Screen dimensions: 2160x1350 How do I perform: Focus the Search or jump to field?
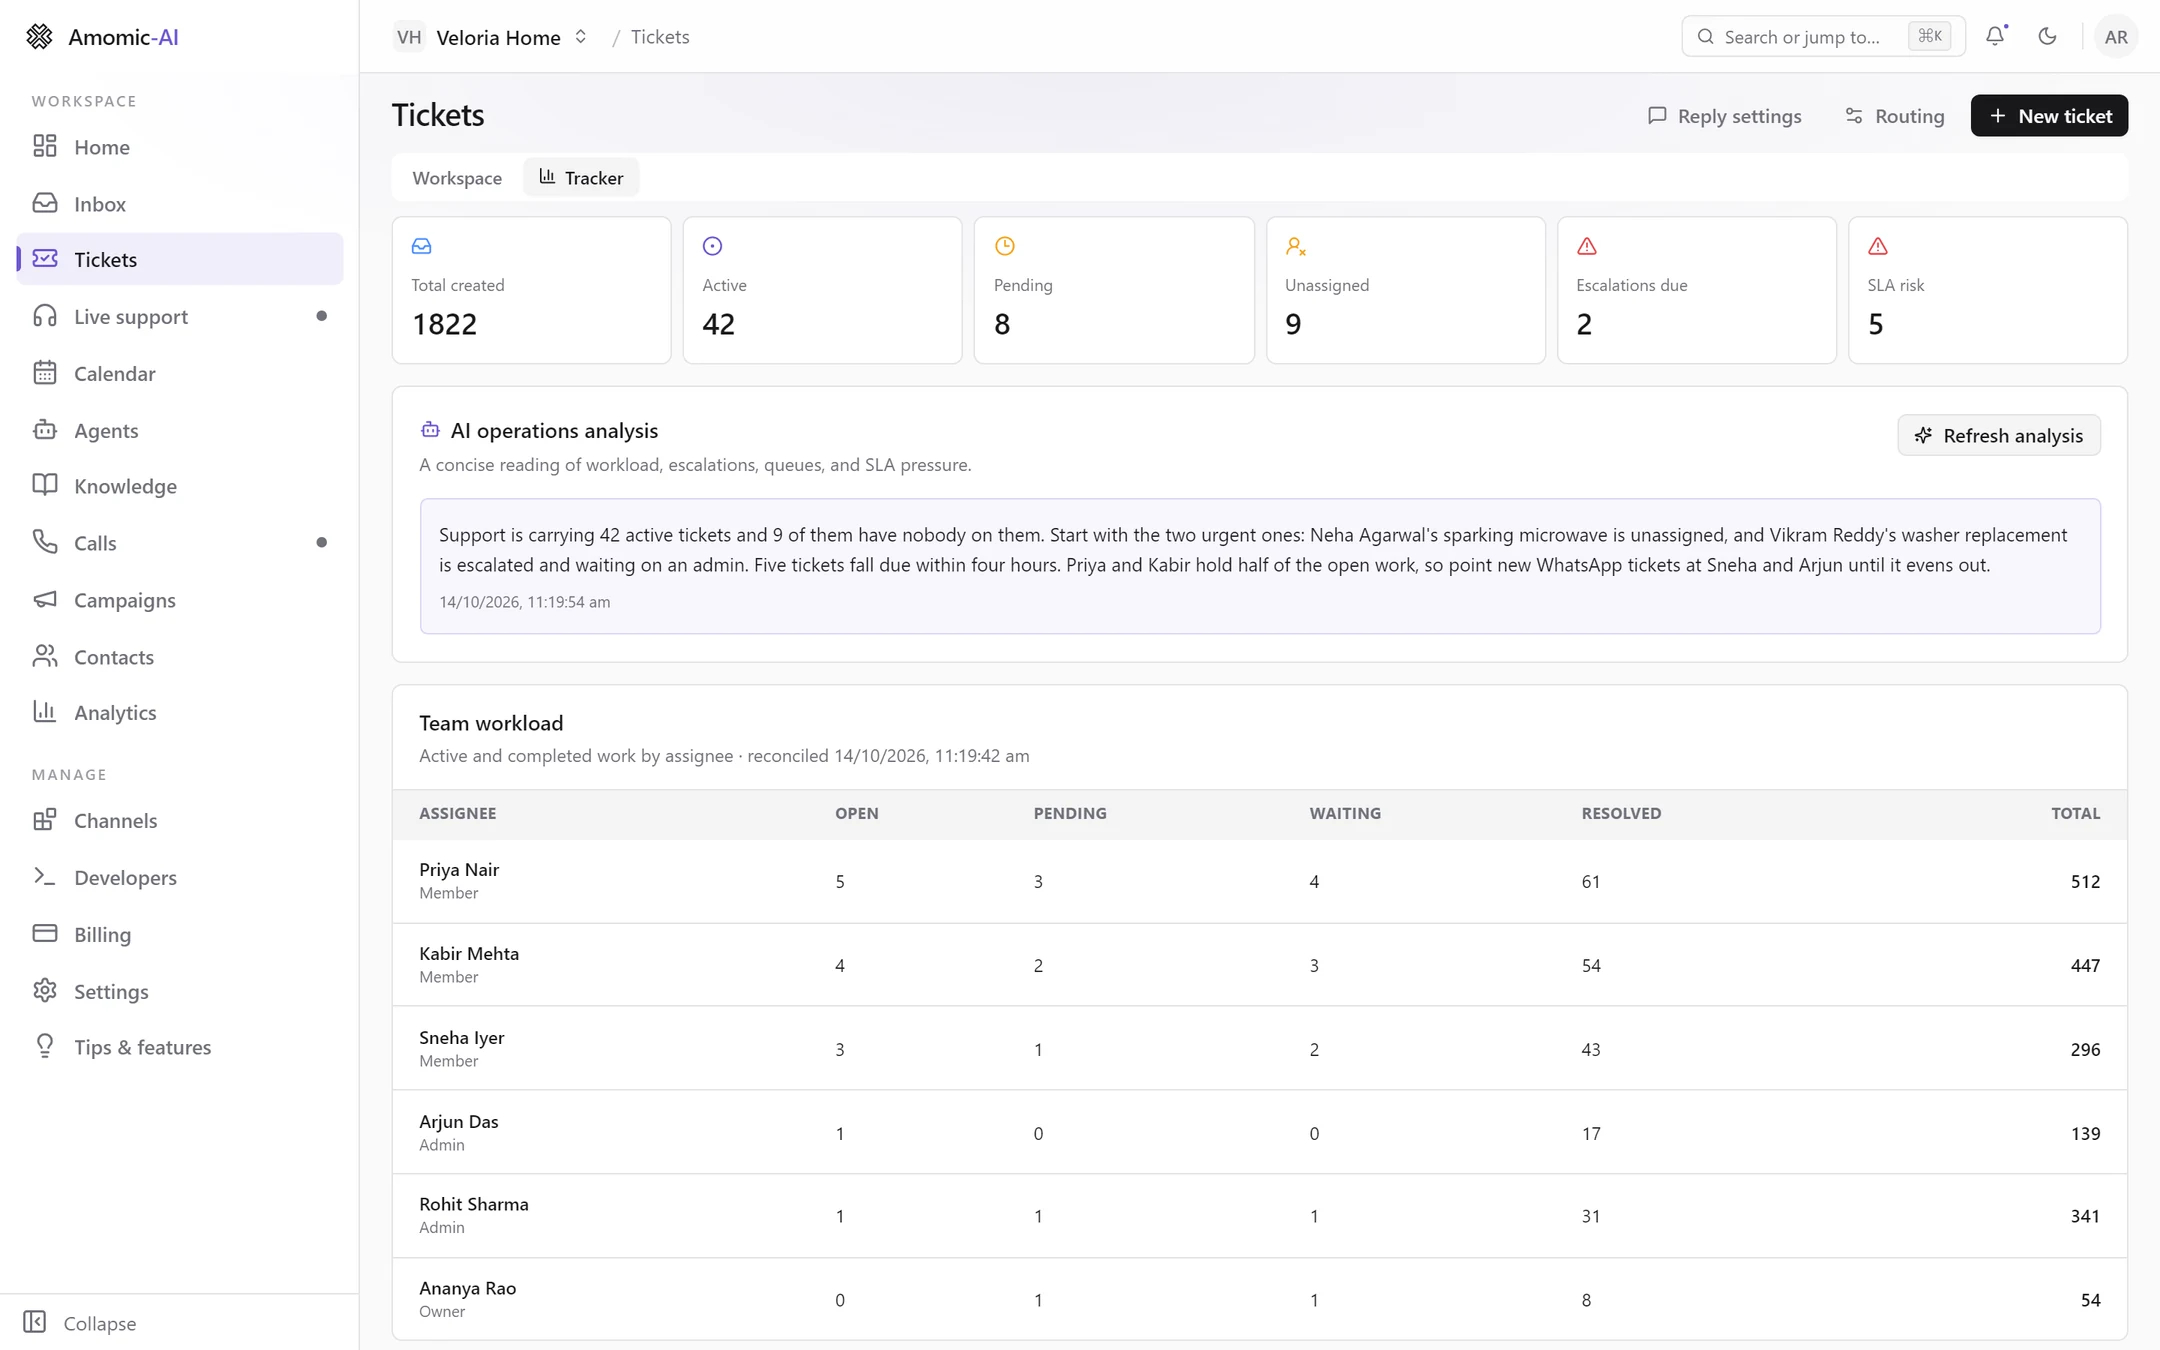click(1823, 37)
